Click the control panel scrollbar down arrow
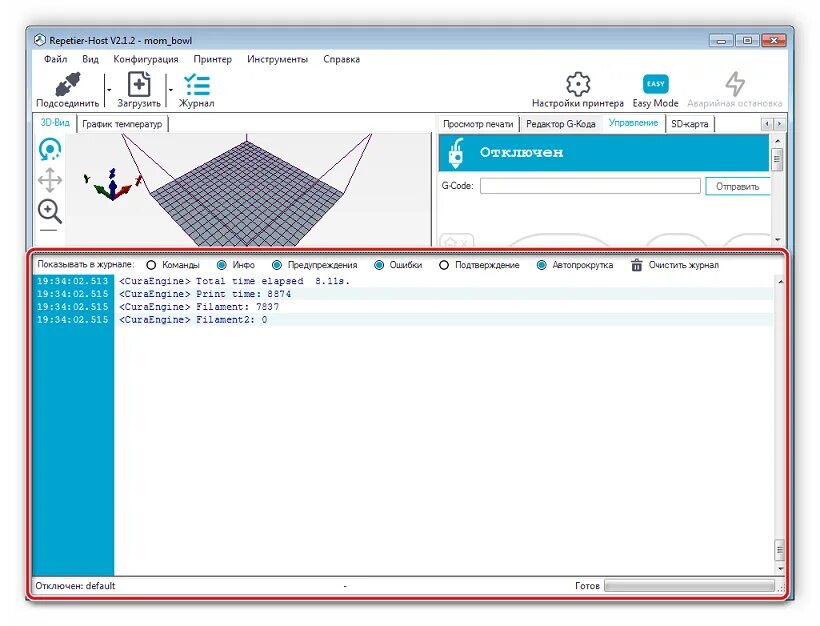This screenshot has height=626, width=820. [777, 240]
